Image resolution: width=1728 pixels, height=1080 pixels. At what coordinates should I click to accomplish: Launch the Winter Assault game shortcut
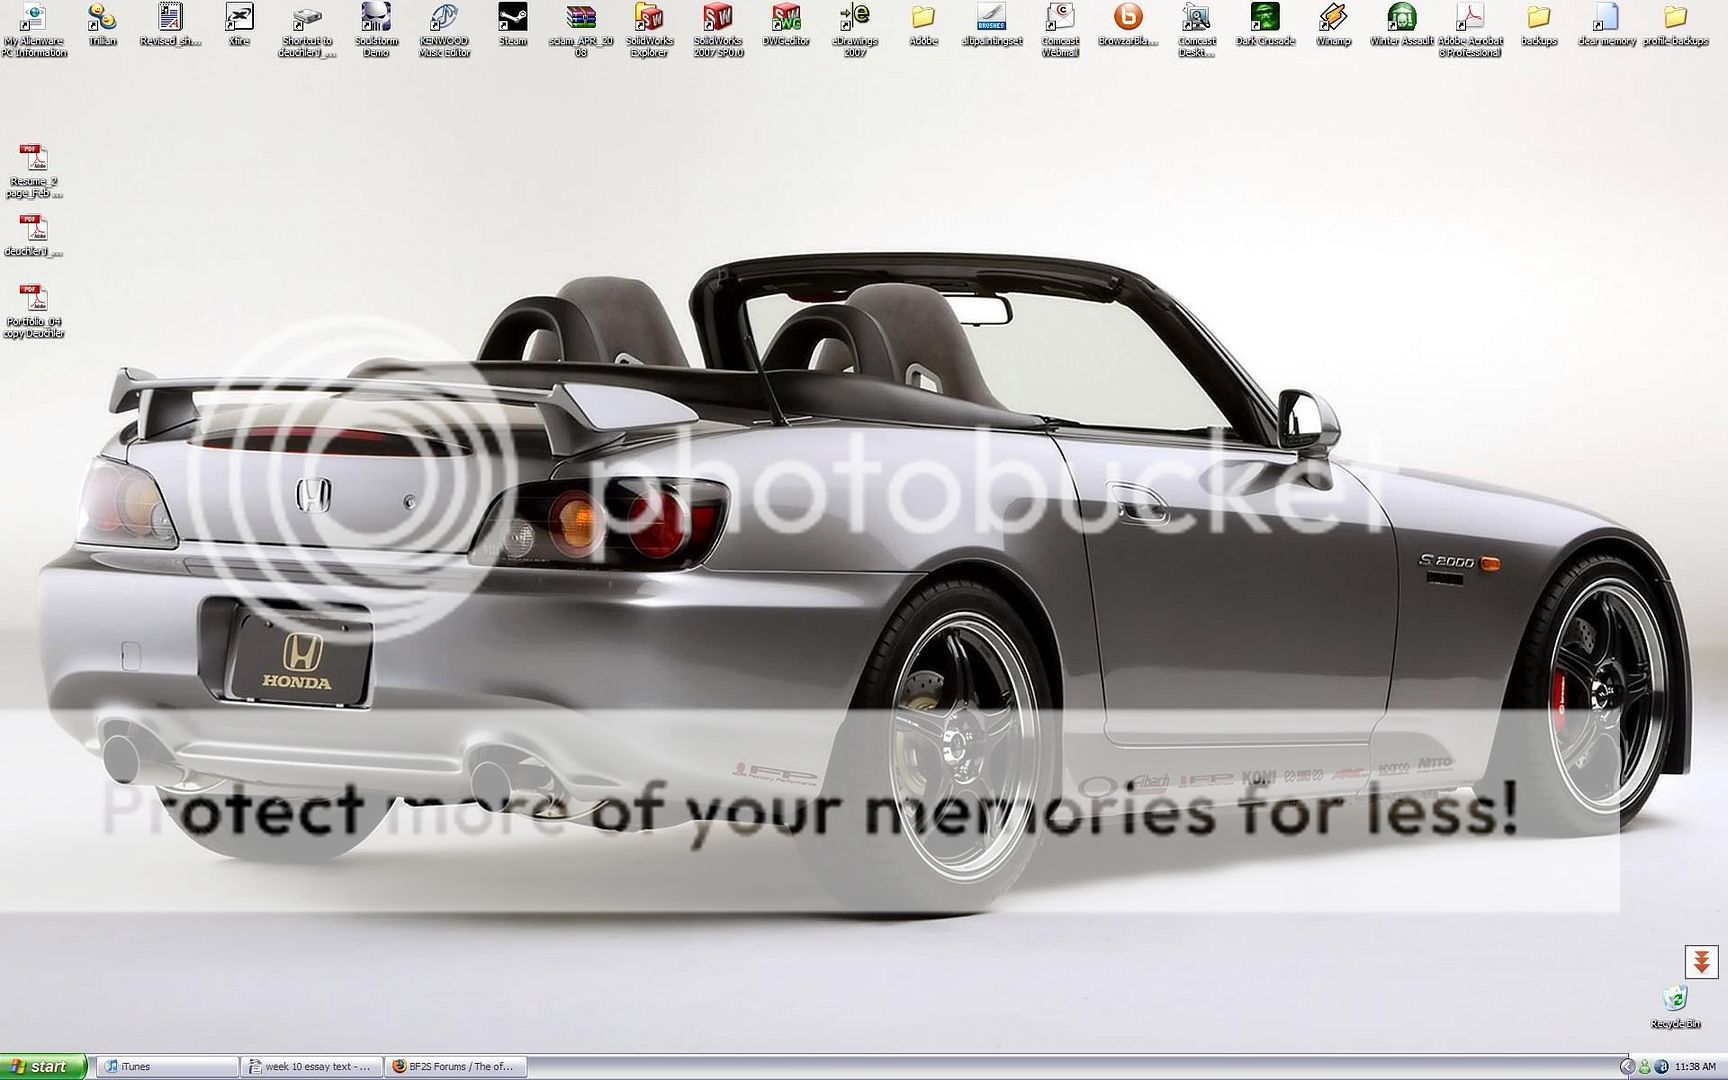point(1401,25)
